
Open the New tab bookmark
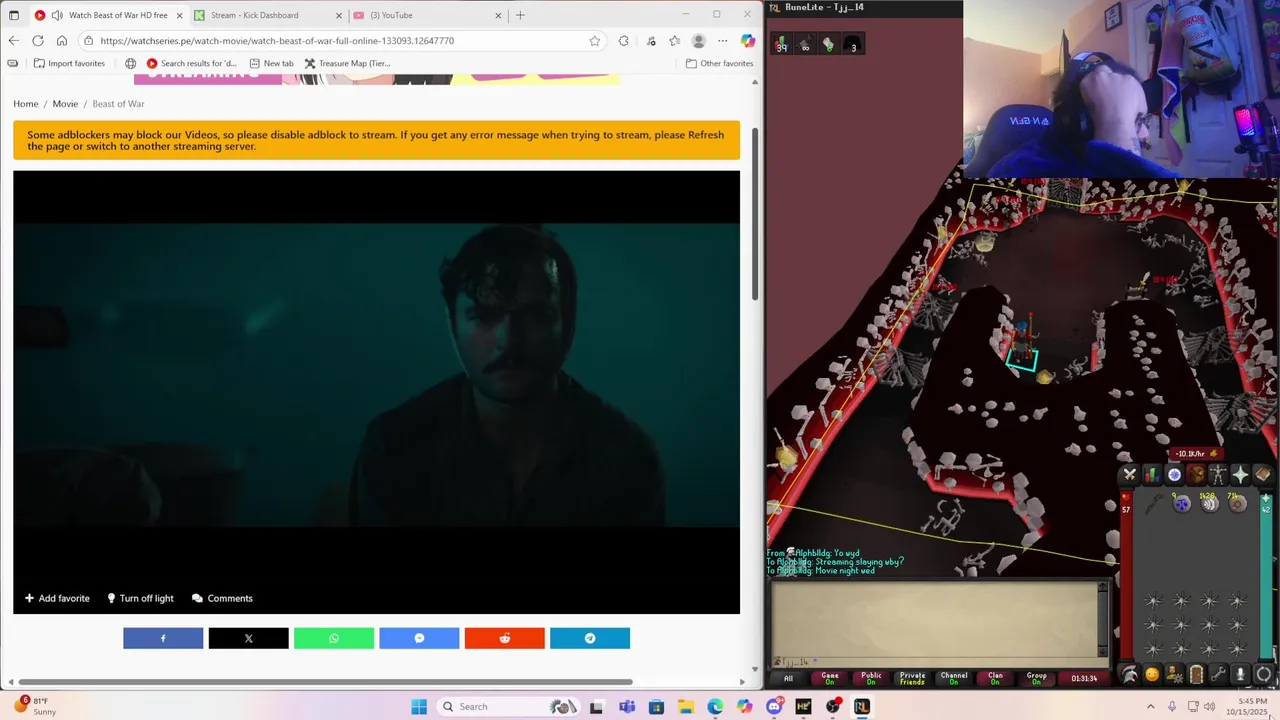pyautogui.click(x=271, y=63)
